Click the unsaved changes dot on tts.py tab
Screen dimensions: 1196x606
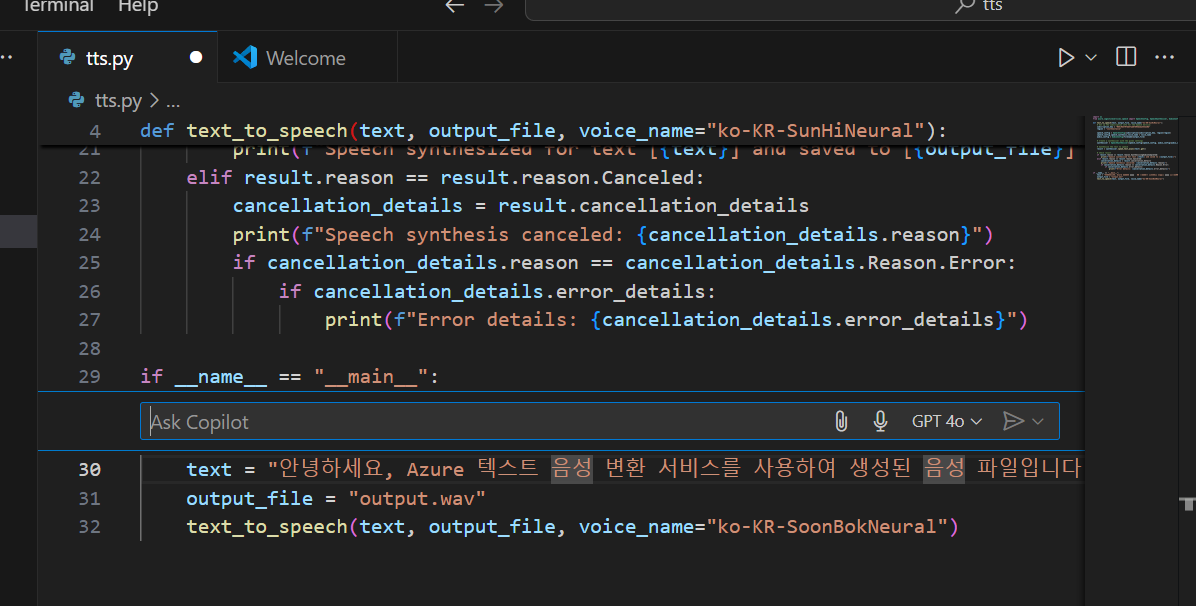196,57
